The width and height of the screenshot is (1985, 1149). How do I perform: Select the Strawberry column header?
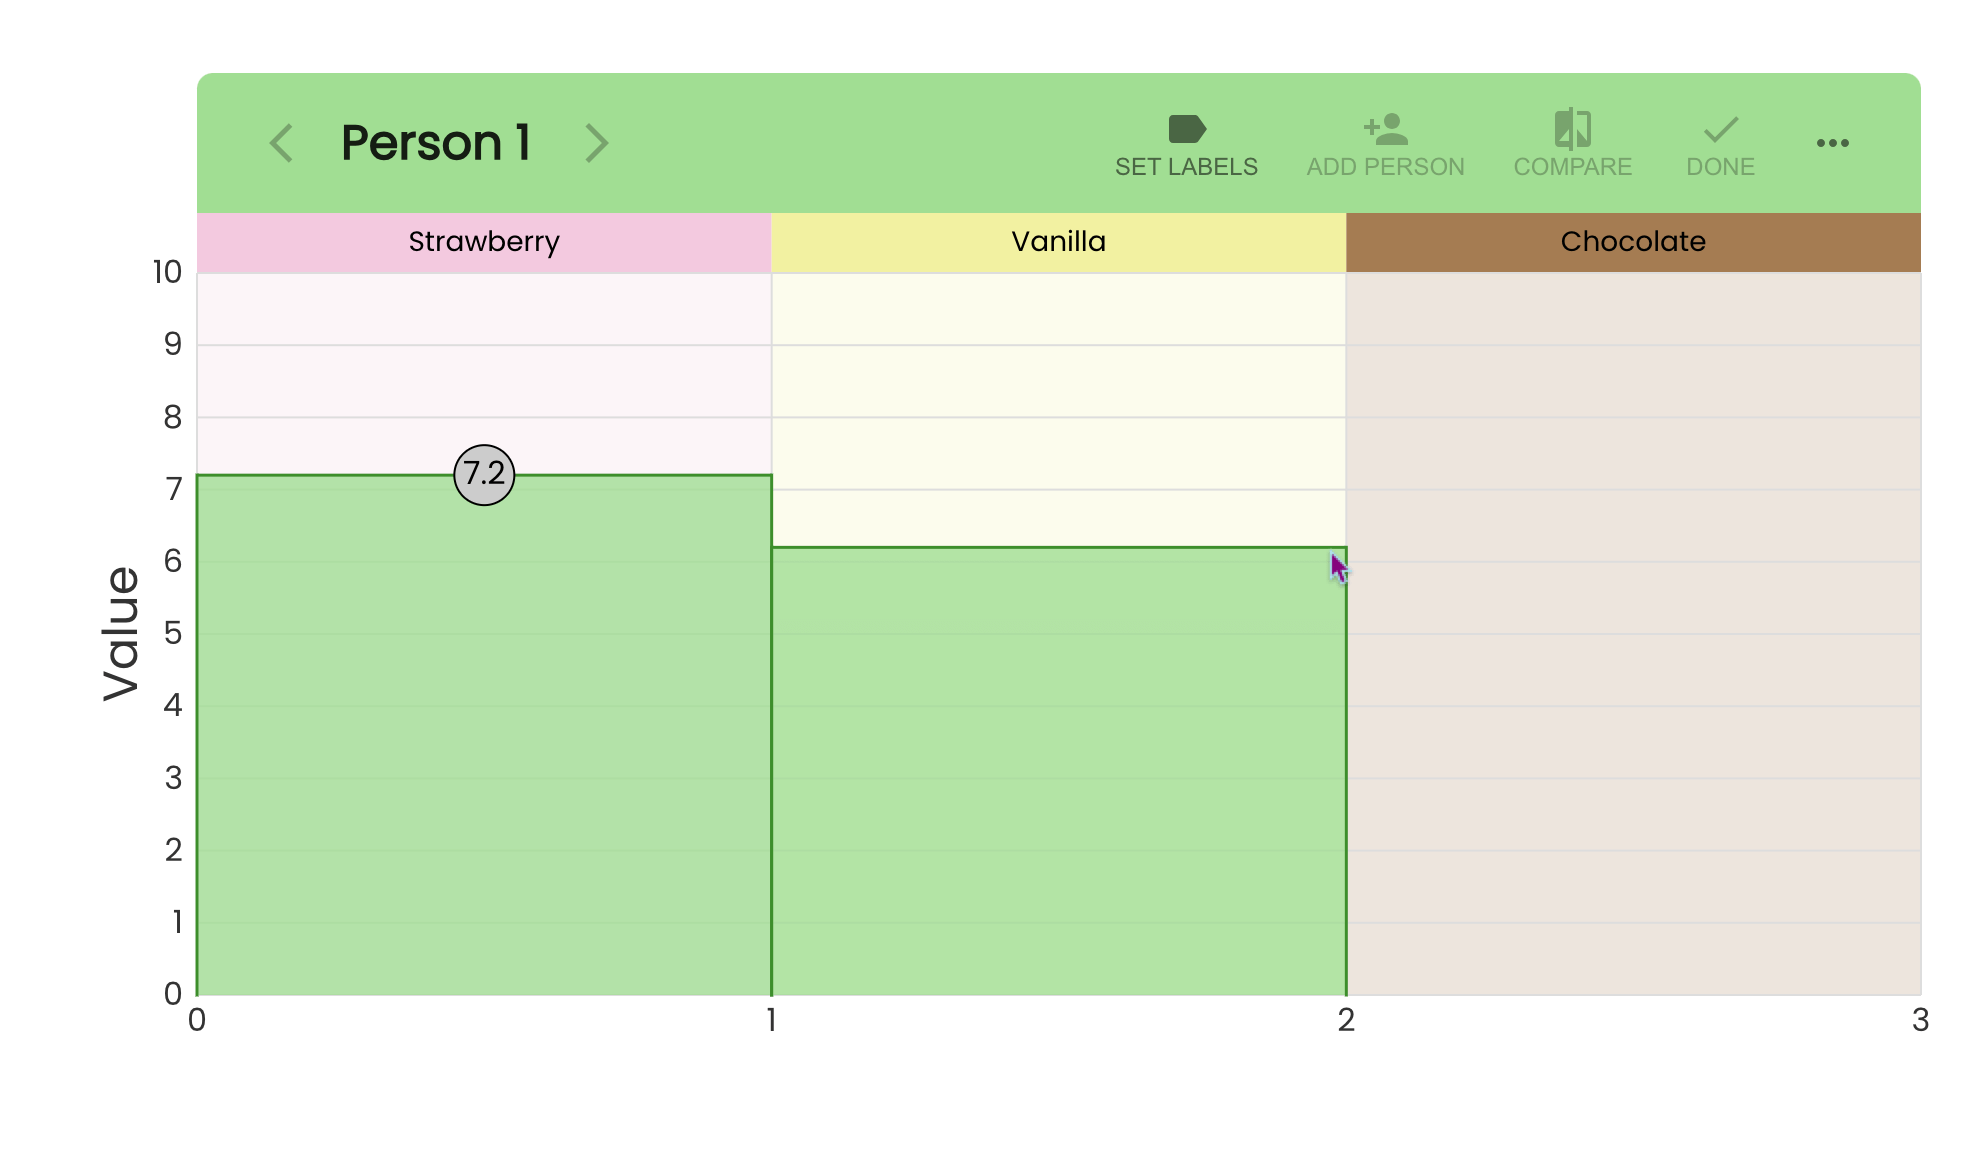pyautogui.click(x=484, y=242)
